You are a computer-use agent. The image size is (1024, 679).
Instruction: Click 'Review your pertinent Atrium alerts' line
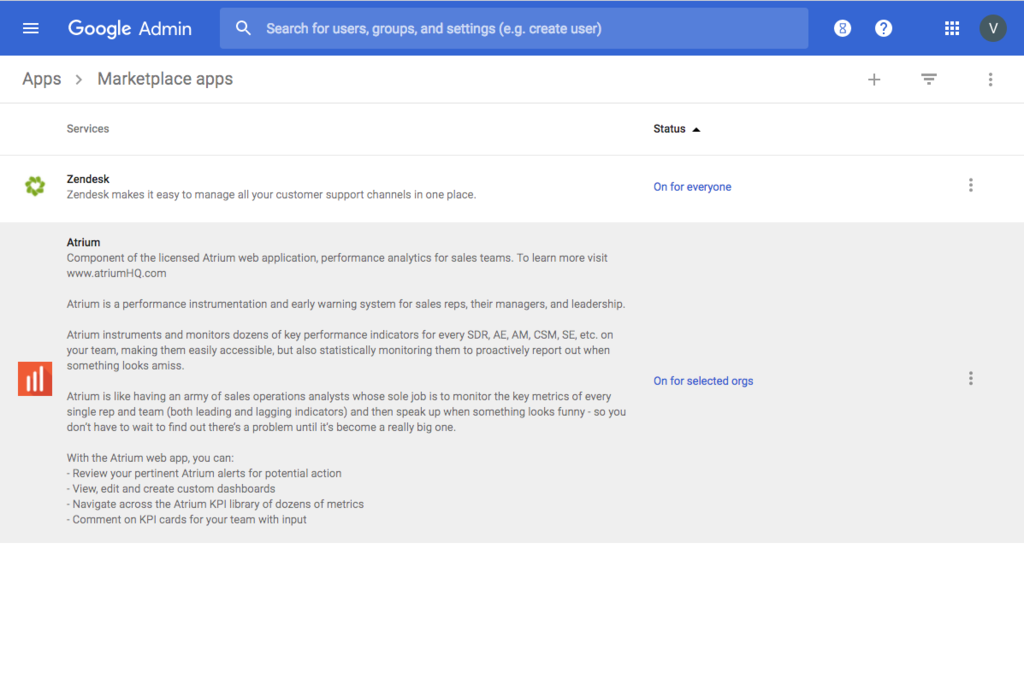click(x=204, y=473)
